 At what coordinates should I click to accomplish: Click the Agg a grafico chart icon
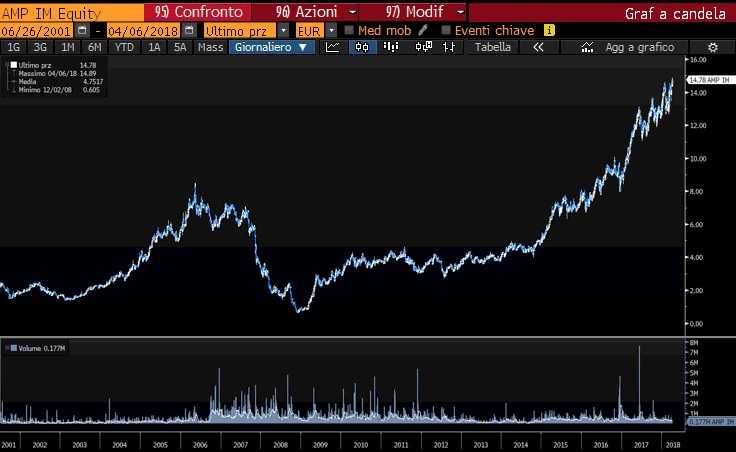587,47
